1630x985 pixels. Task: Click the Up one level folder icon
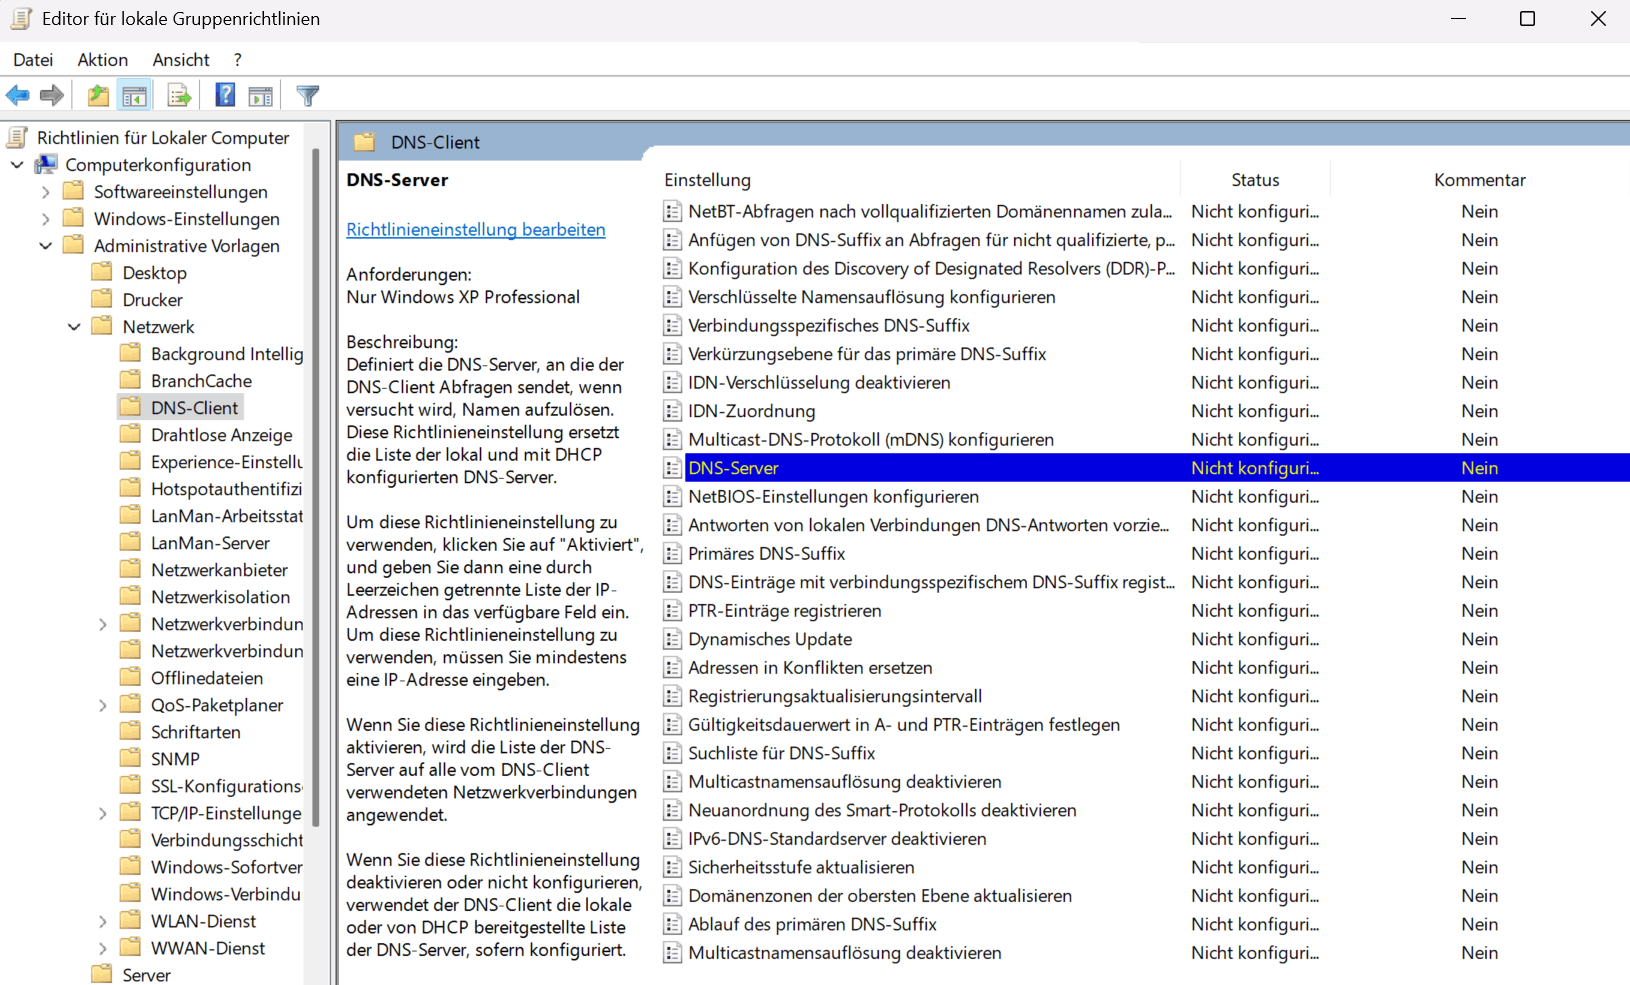[x=98, y=95]
